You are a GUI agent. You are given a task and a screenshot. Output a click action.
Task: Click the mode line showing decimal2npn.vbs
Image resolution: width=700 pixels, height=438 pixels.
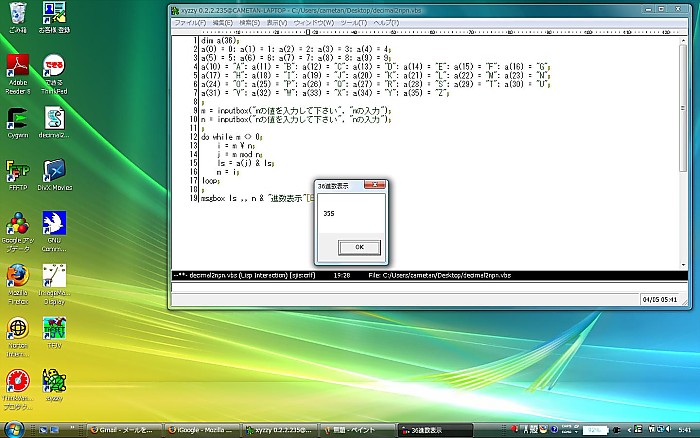coord(429,275)
